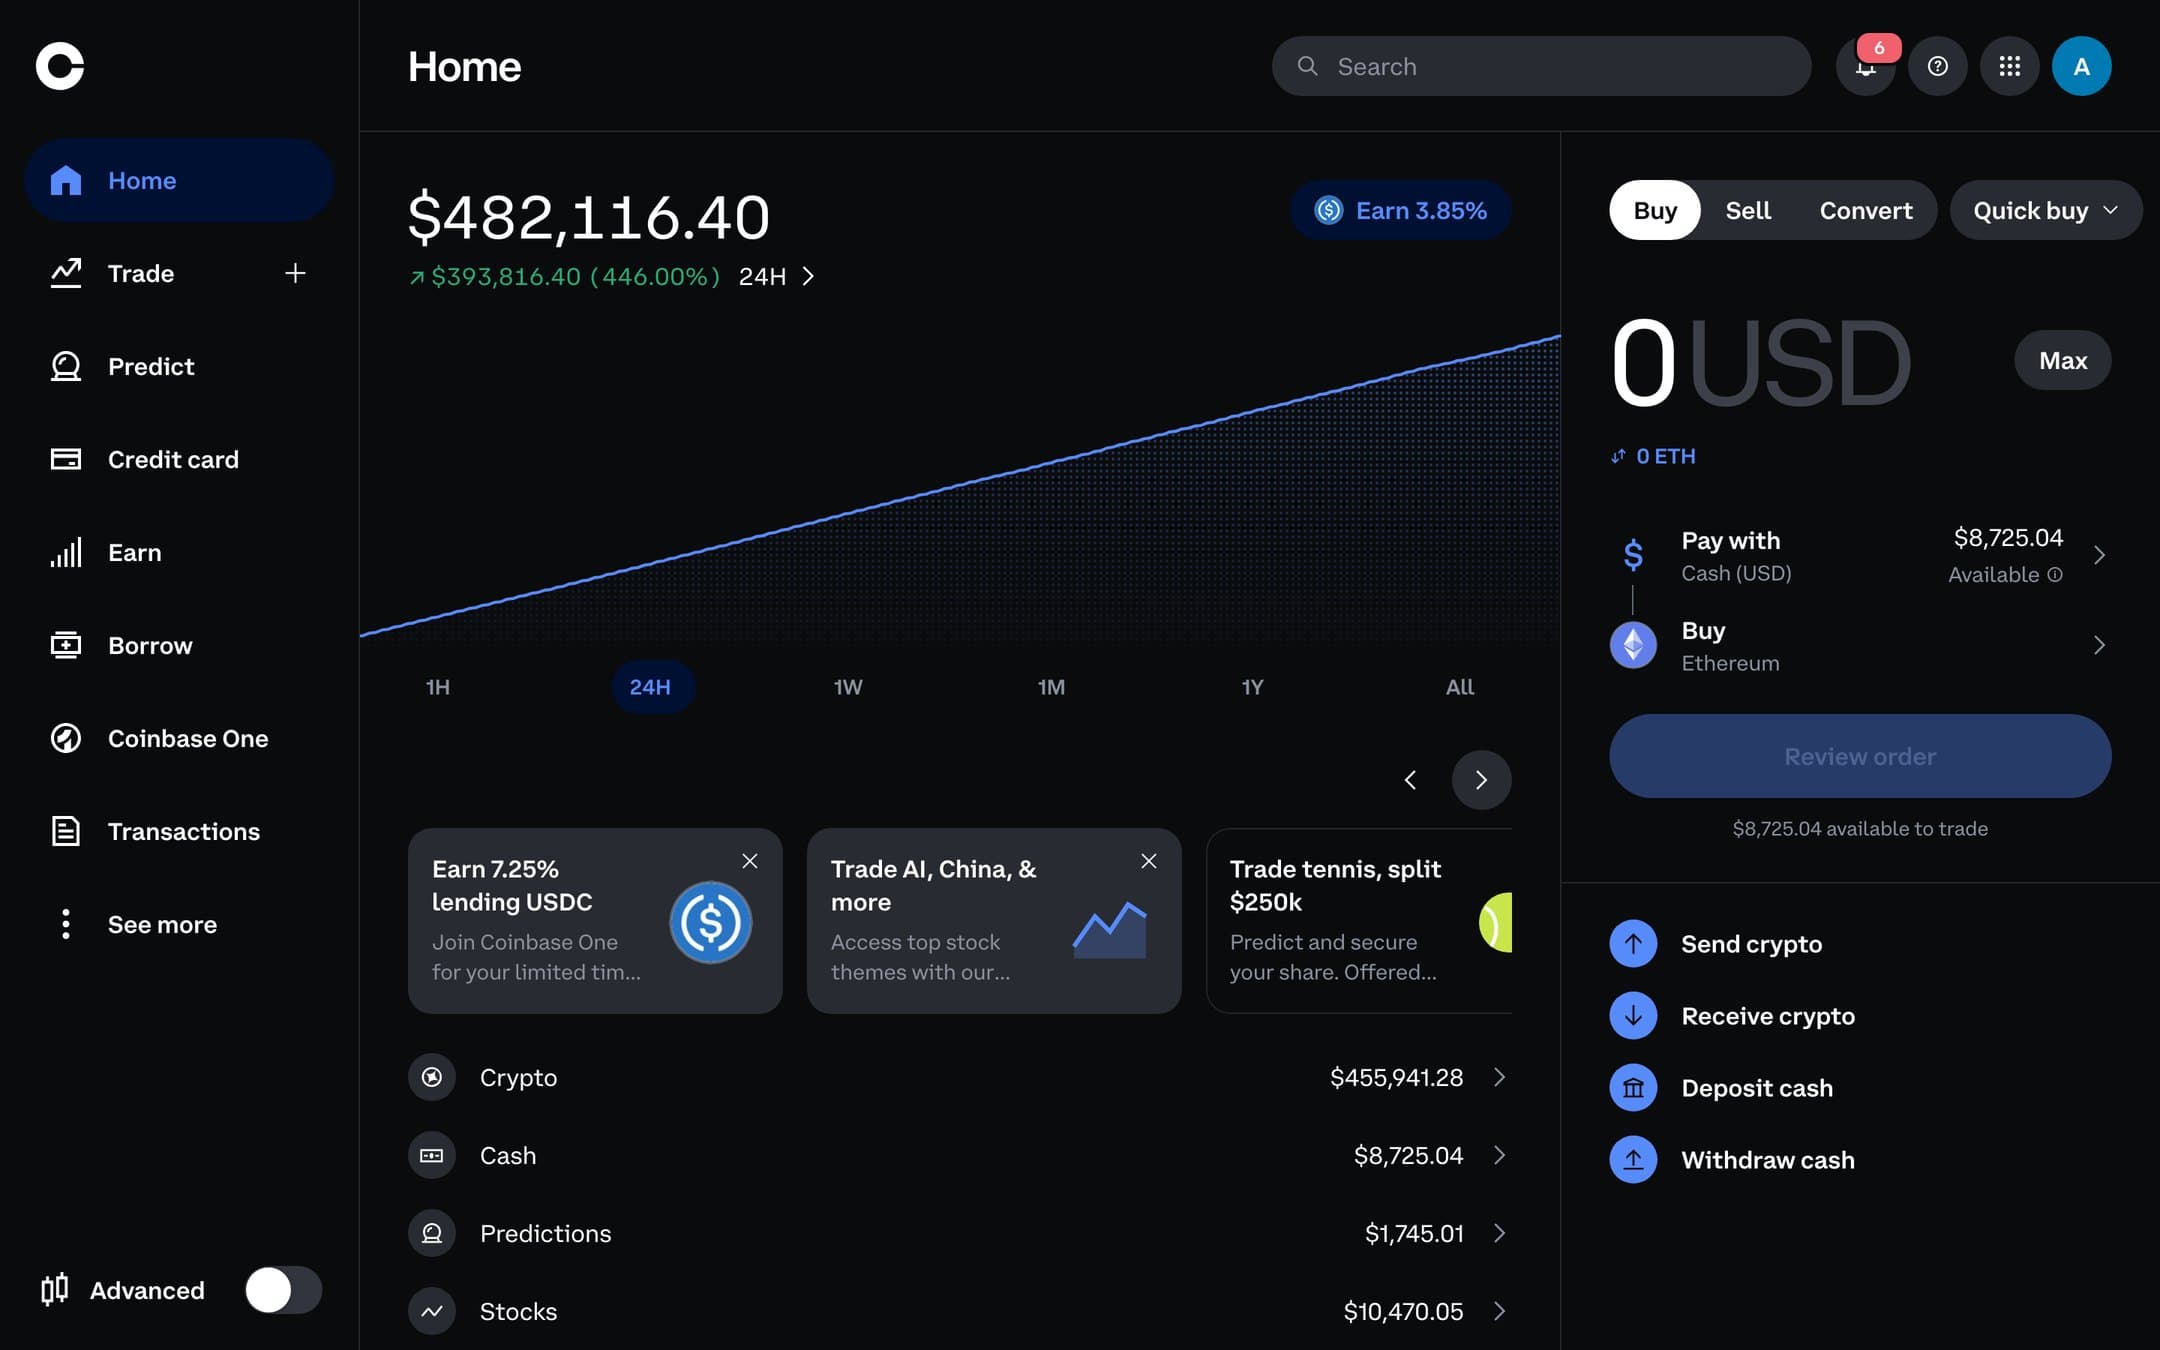Expand the Crypto balance row chevron
Screen dimensions: 2160x1350
(x=1499, y=1077)
